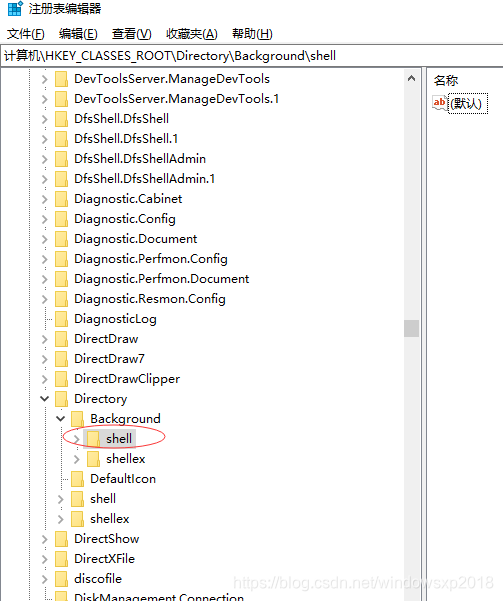503x601 pixels.
Task: Click the ab string value icon for (默认)
Action: click(x=439, y=103)
